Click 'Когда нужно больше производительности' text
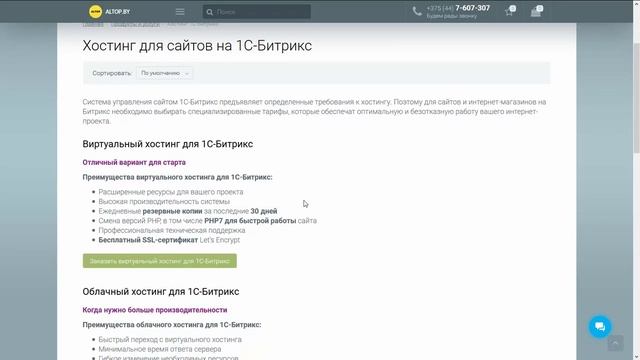Image resolution: width=640 pixels, height=360 pixels. pos(155,310)
